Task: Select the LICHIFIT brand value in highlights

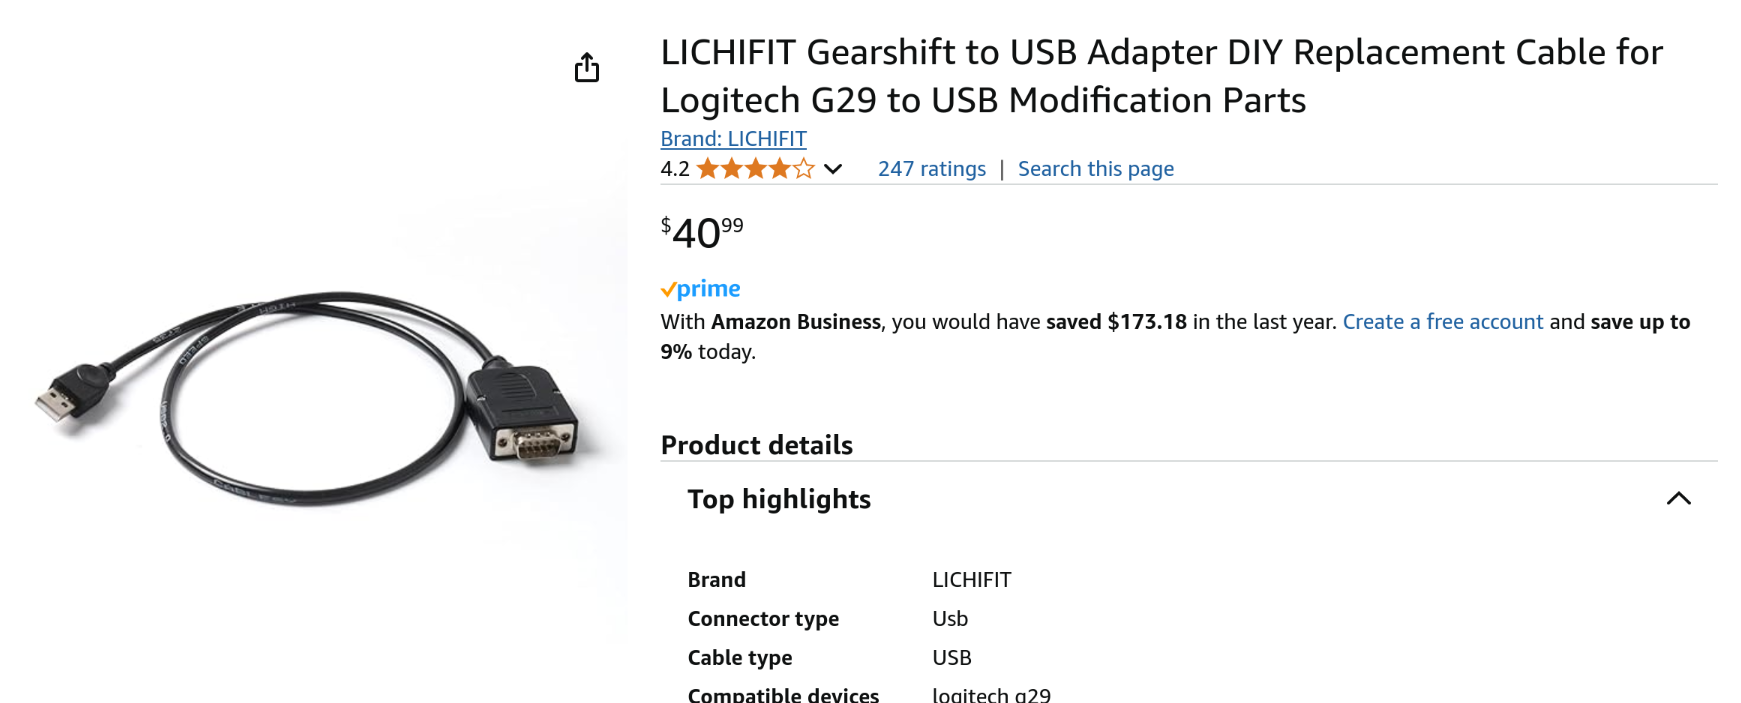Action: [x=971, y=580]
